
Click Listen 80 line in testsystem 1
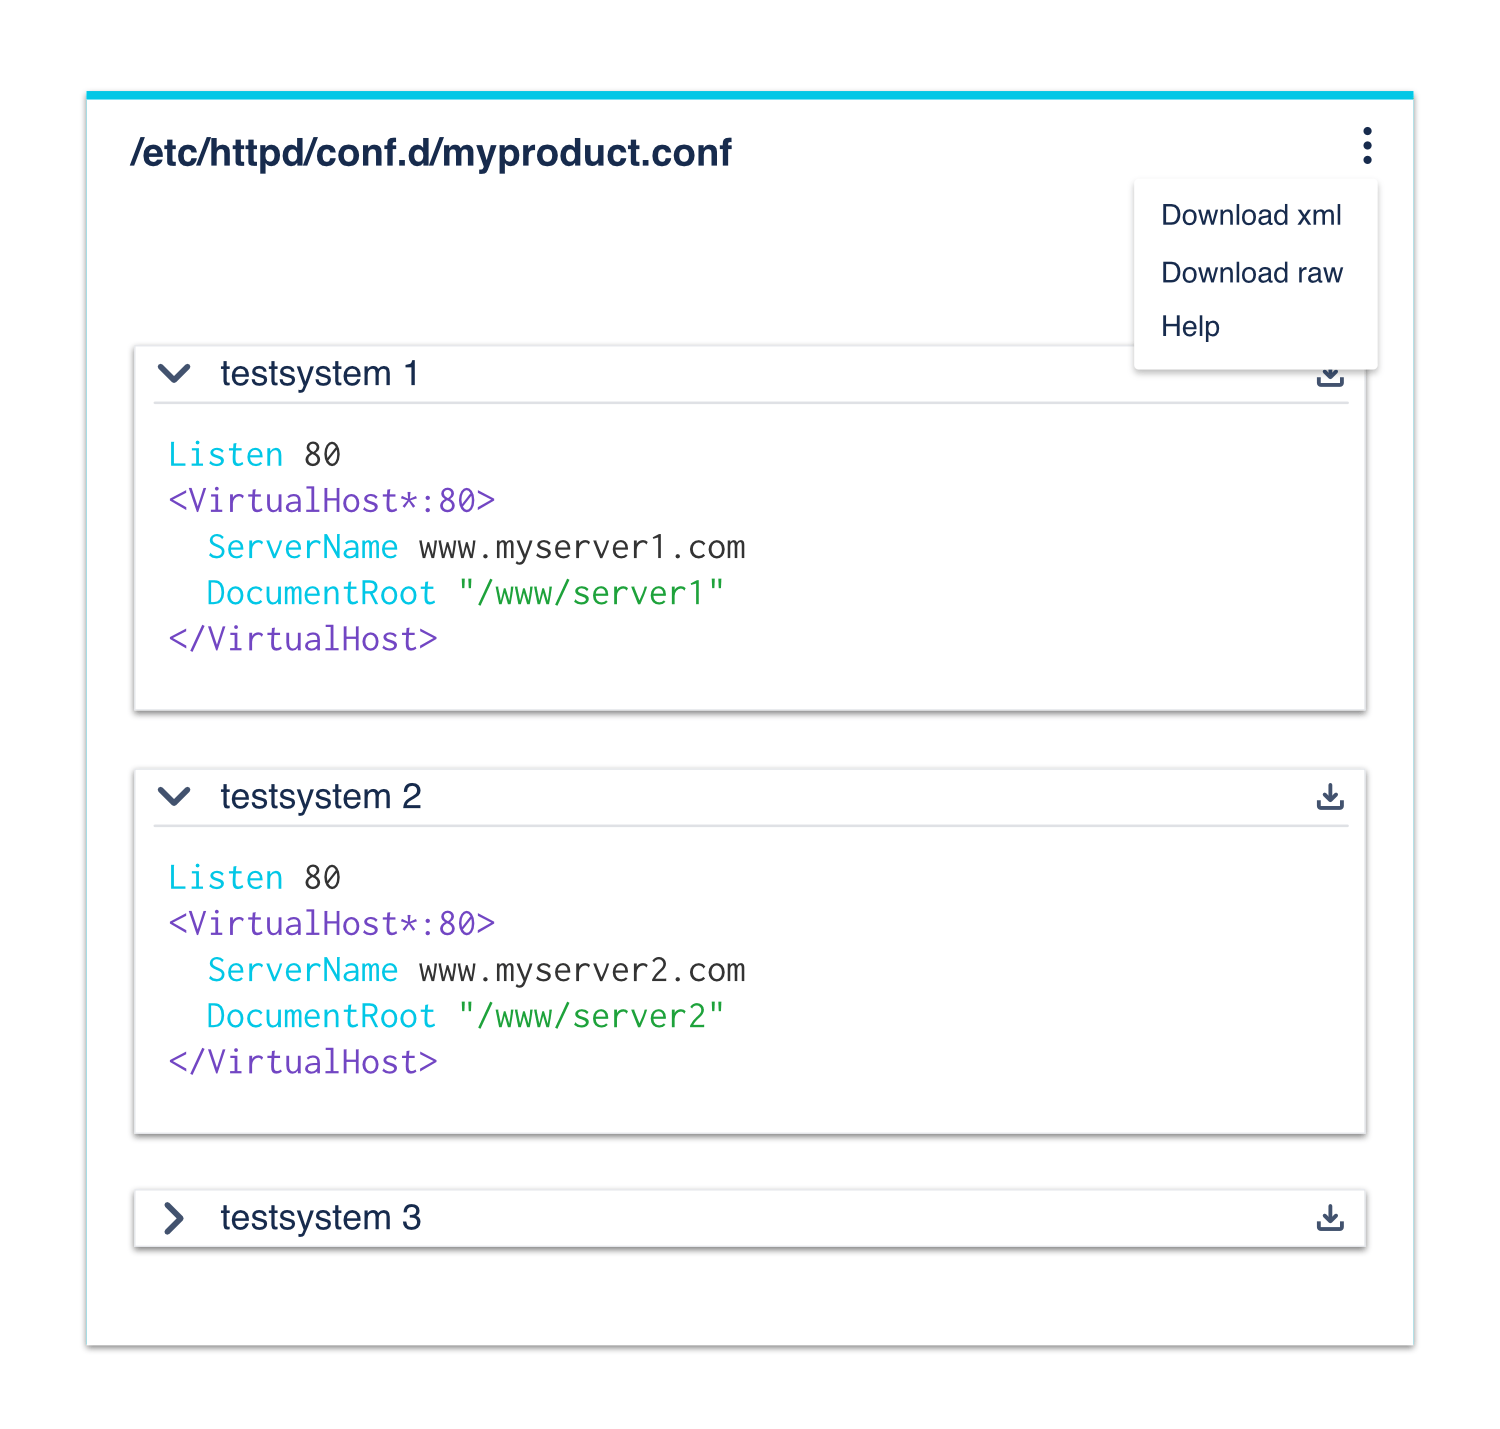tap(254, 455)
